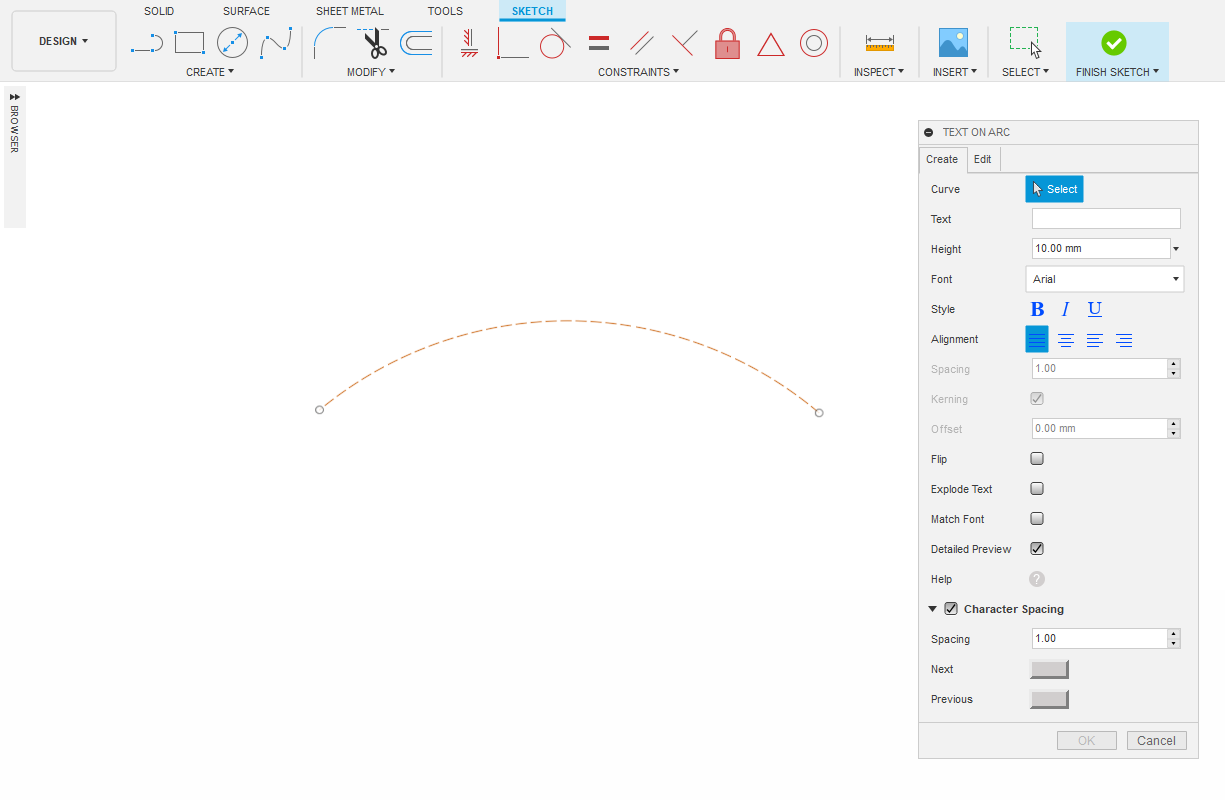Image resolution: width=1225 pixels, height=800 pixels.
Task: Click the Trim scissors tool
Action: coord(374,43)
